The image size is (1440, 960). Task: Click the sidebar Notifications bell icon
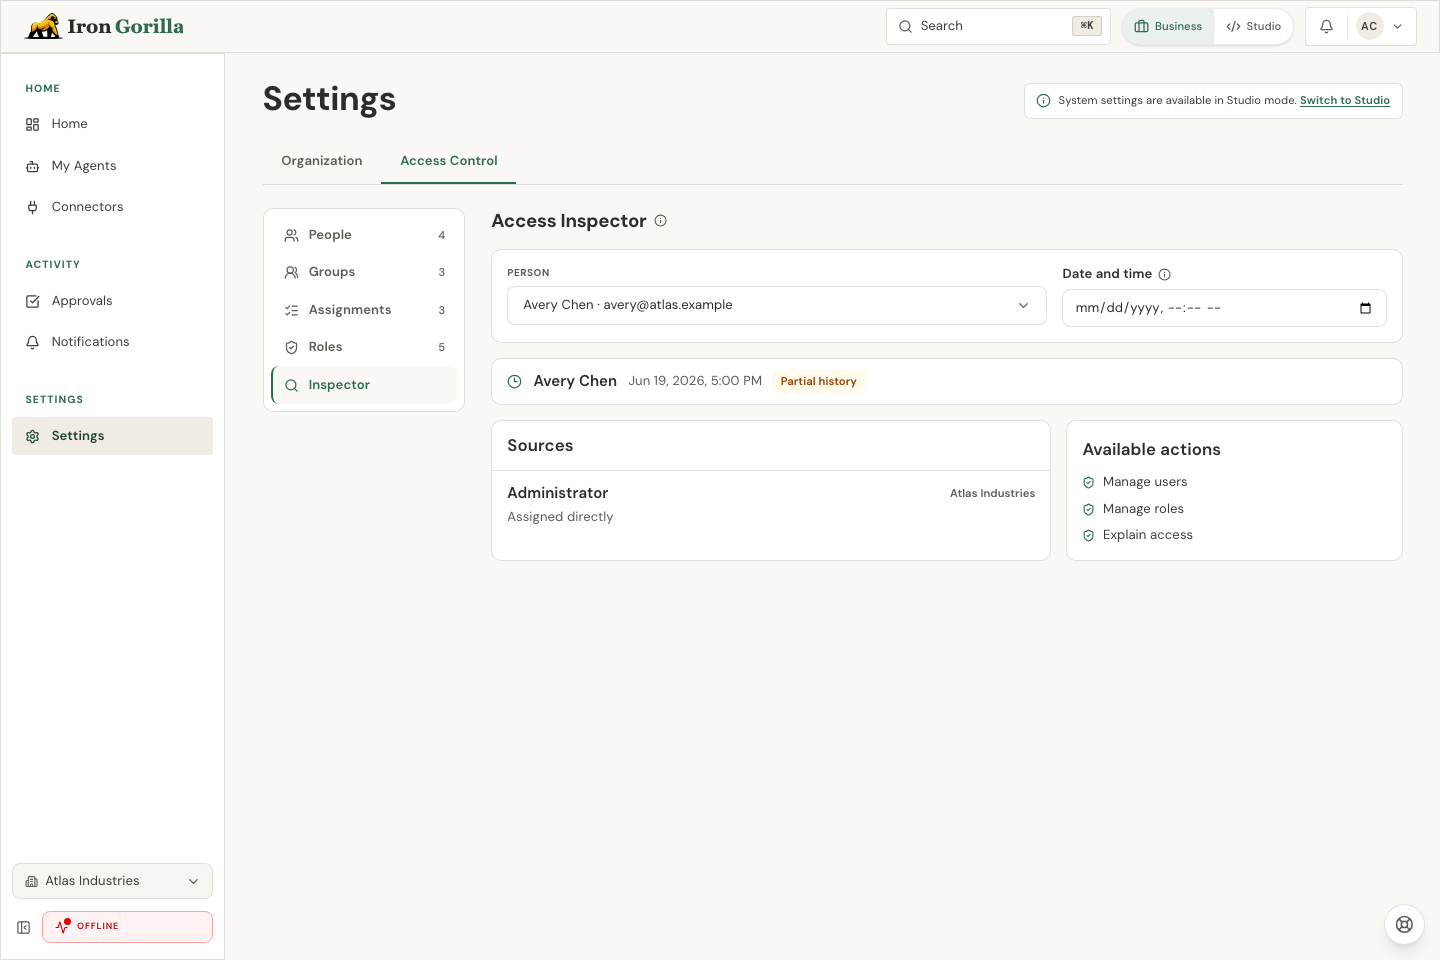[x=33, y=342]
